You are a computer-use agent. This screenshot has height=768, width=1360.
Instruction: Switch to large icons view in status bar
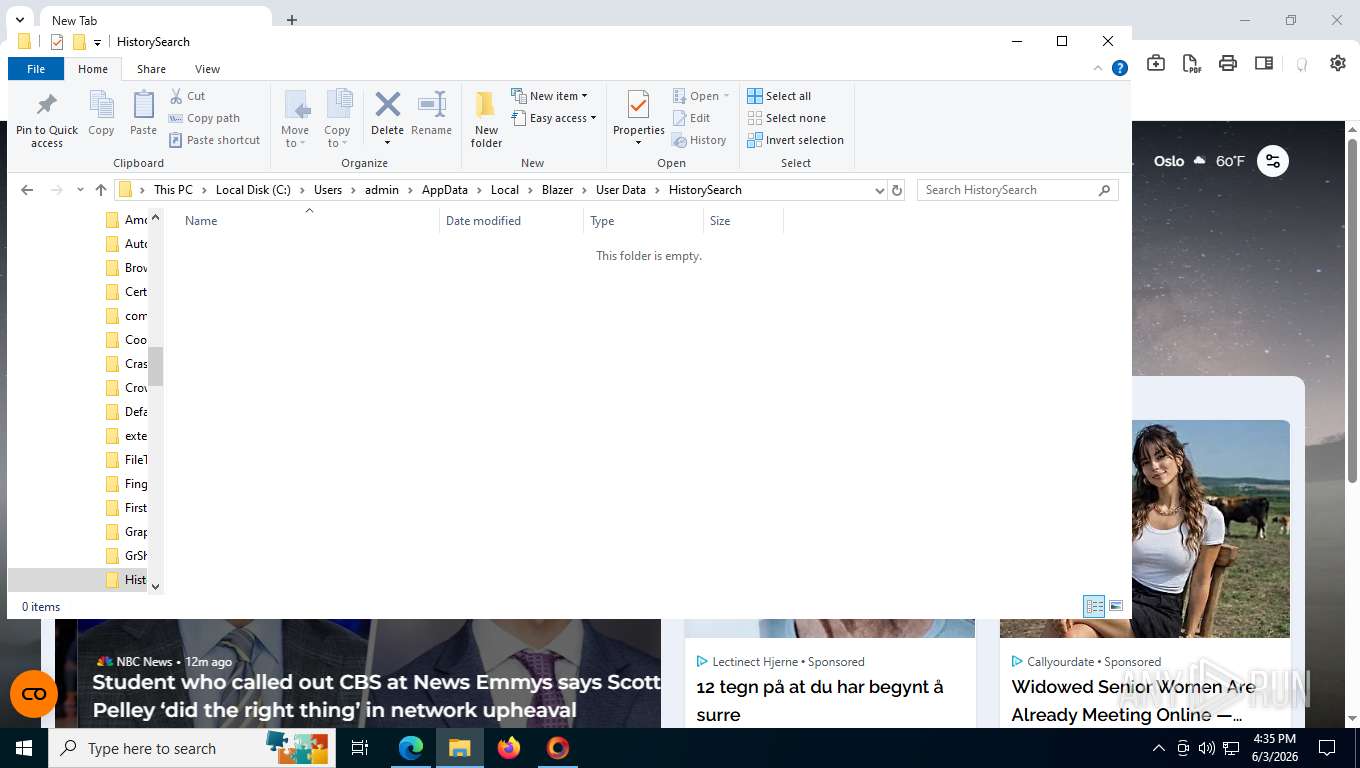[x=1116, y=606]
